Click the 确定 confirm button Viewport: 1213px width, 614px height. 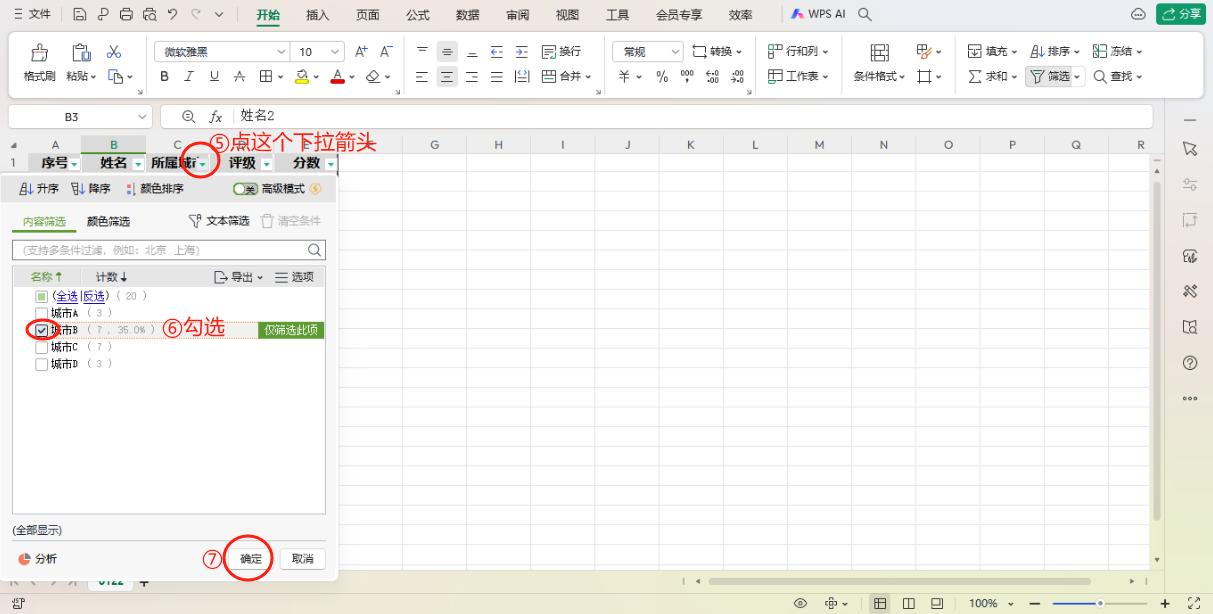(x=251, y=559)
